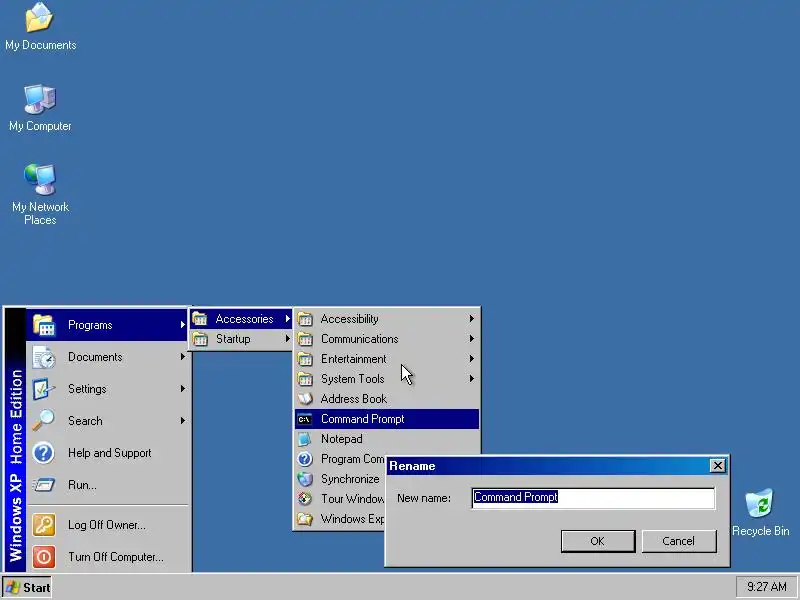800x600 pixels.
Task: Select the Recycle Bin desktop icon
Action: (x=760, y=512)
